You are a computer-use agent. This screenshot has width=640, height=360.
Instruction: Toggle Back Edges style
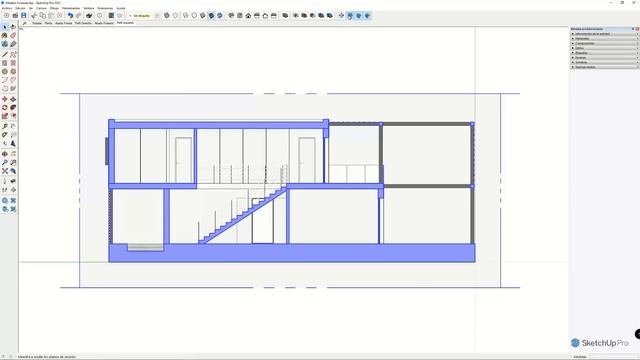click(x=176, y=16)
